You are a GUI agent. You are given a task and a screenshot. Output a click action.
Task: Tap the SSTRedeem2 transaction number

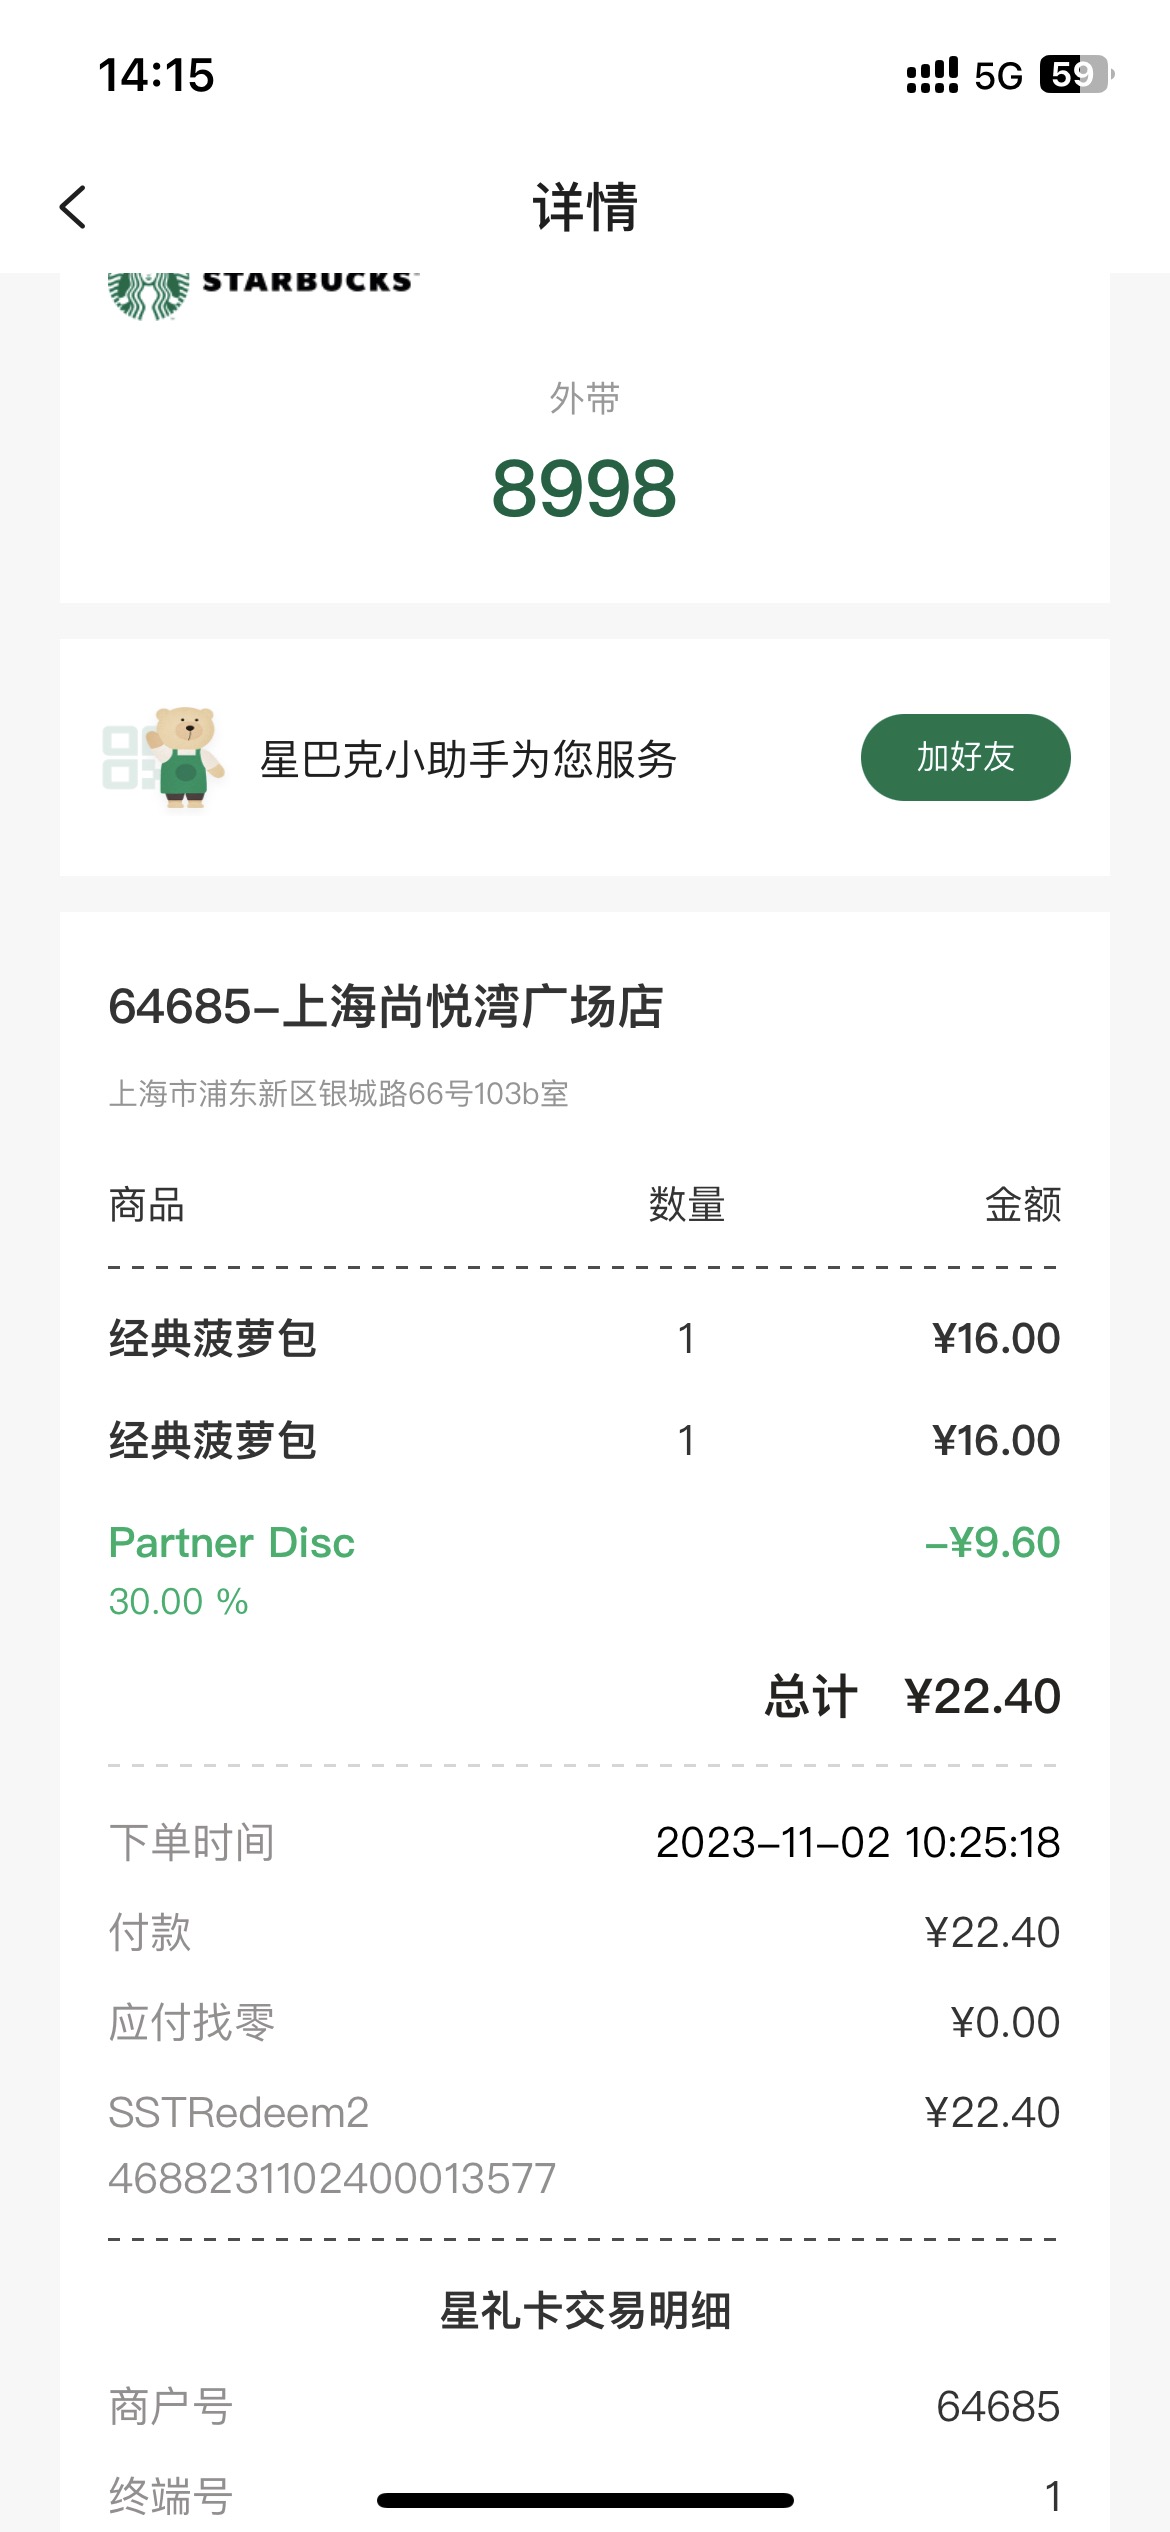[332, 2178]
